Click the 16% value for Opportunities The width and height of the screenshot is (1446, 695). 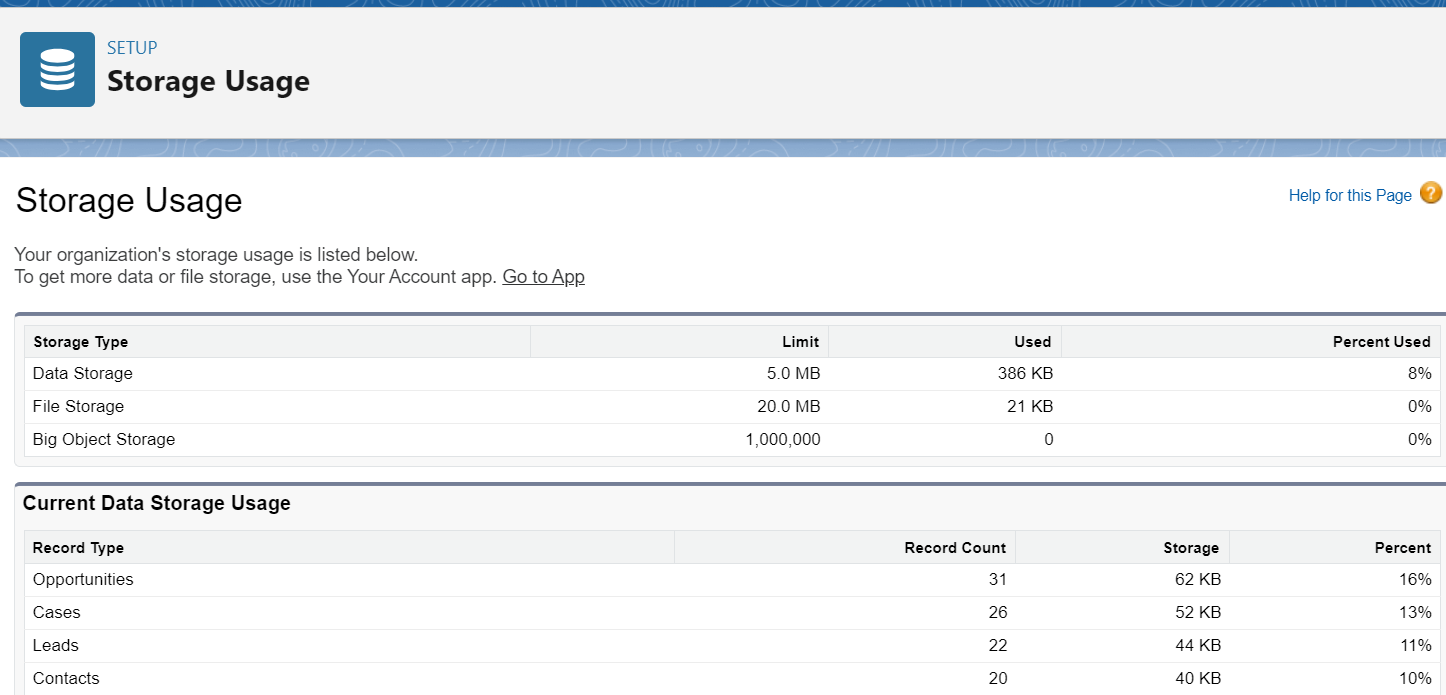(1415, 579)
